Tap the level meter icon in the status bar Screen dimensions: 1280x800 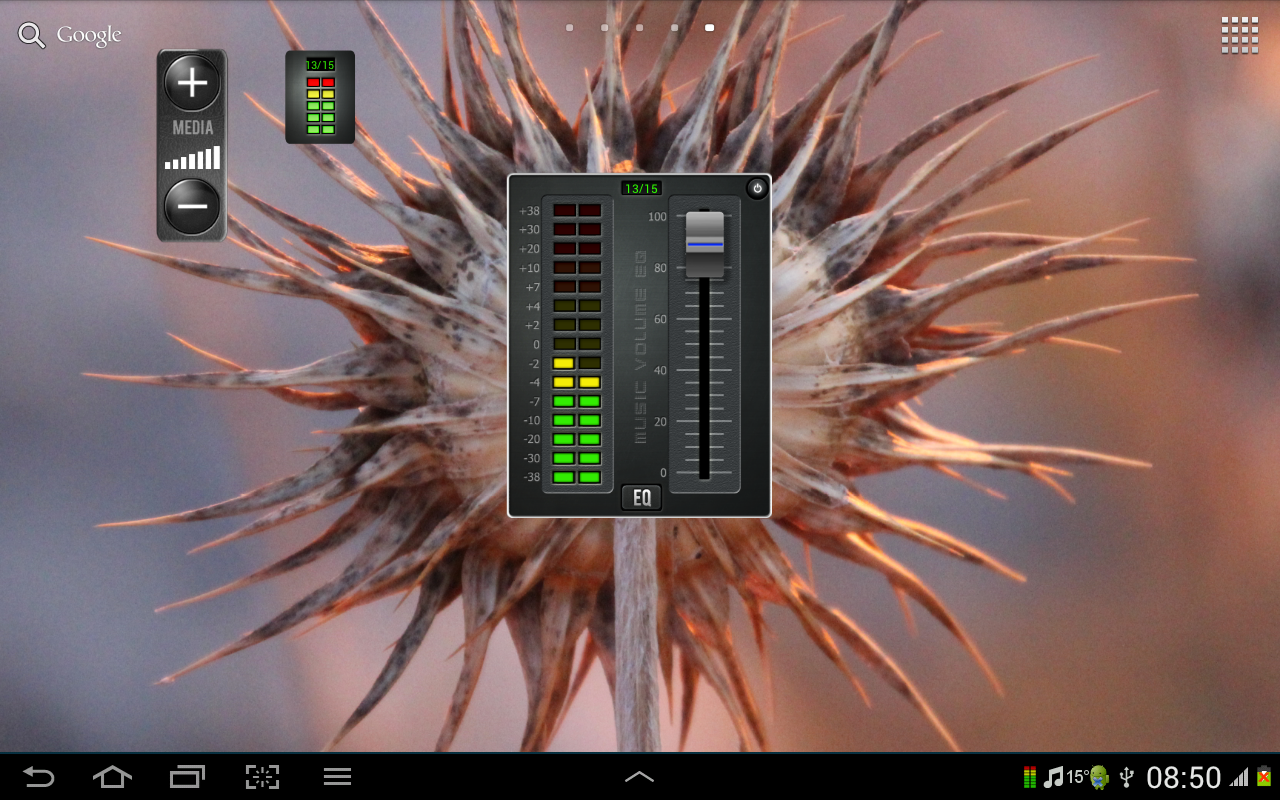coord(1029,777)
